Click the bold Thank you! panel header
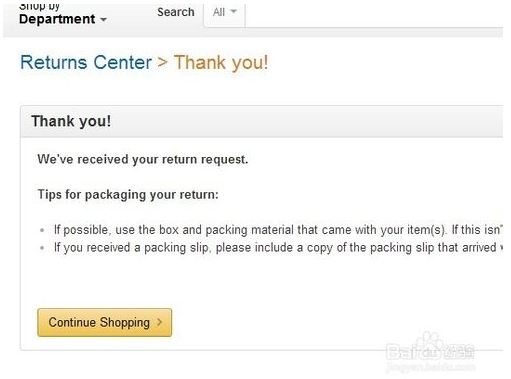The width and height of the screenshot is (511, 379). coord(71,121)
